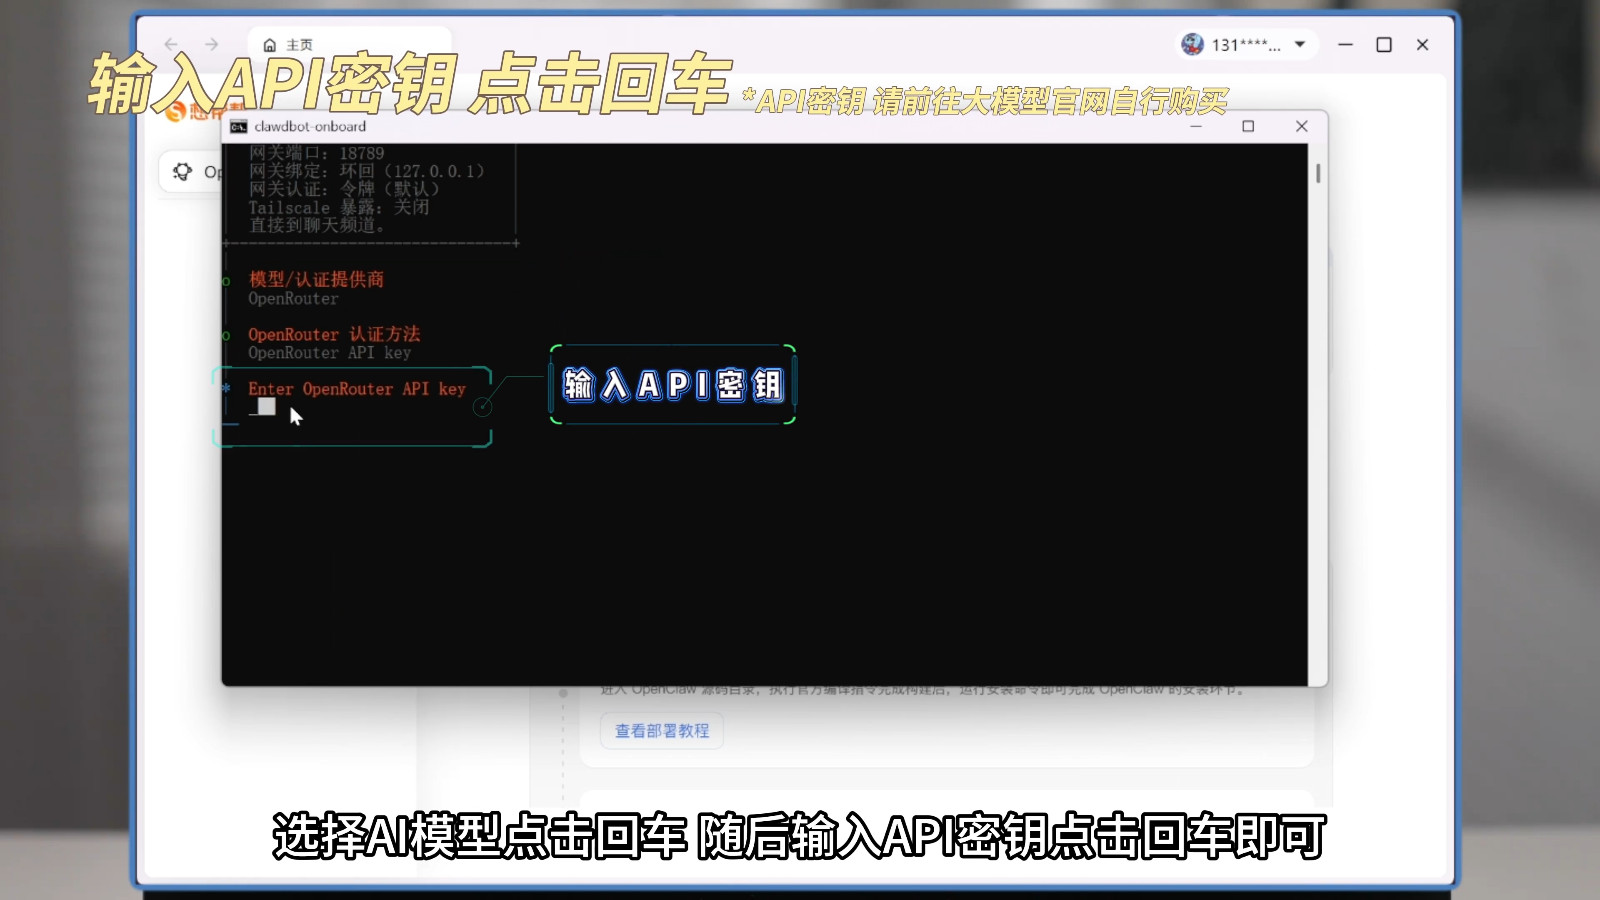This screenshot has height=900, width=1600.
Task: Expand the account dropdown arrow next to 131****
Action: (x=1300, y=44)
